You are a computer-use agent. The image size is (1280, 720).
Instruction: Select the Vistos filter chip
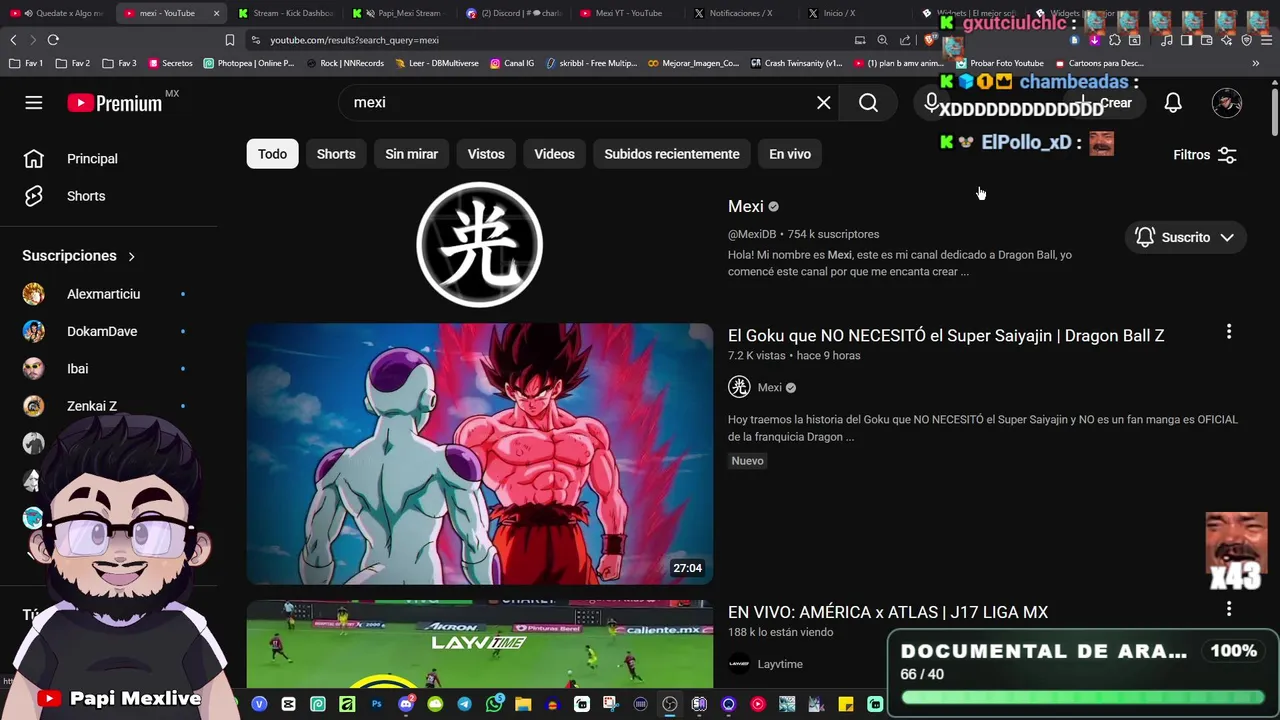click(x=486, y=154)
